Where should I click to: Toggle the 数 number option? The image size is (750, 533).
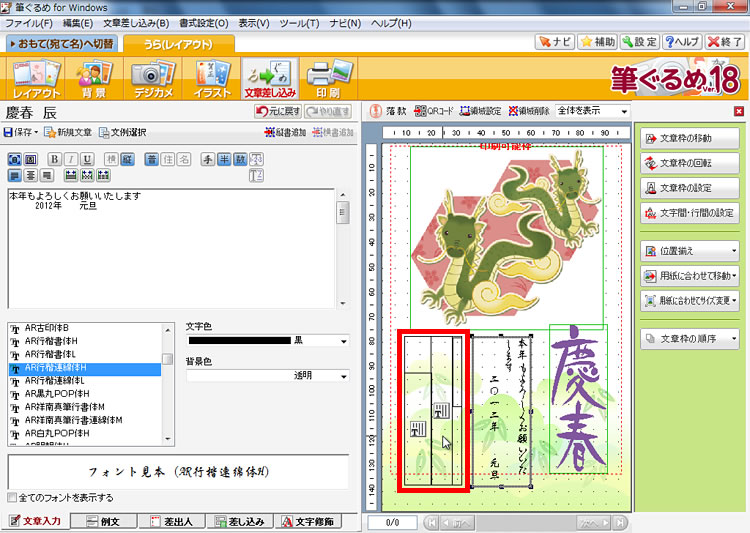pyautogui.click(x=240, y=159)
